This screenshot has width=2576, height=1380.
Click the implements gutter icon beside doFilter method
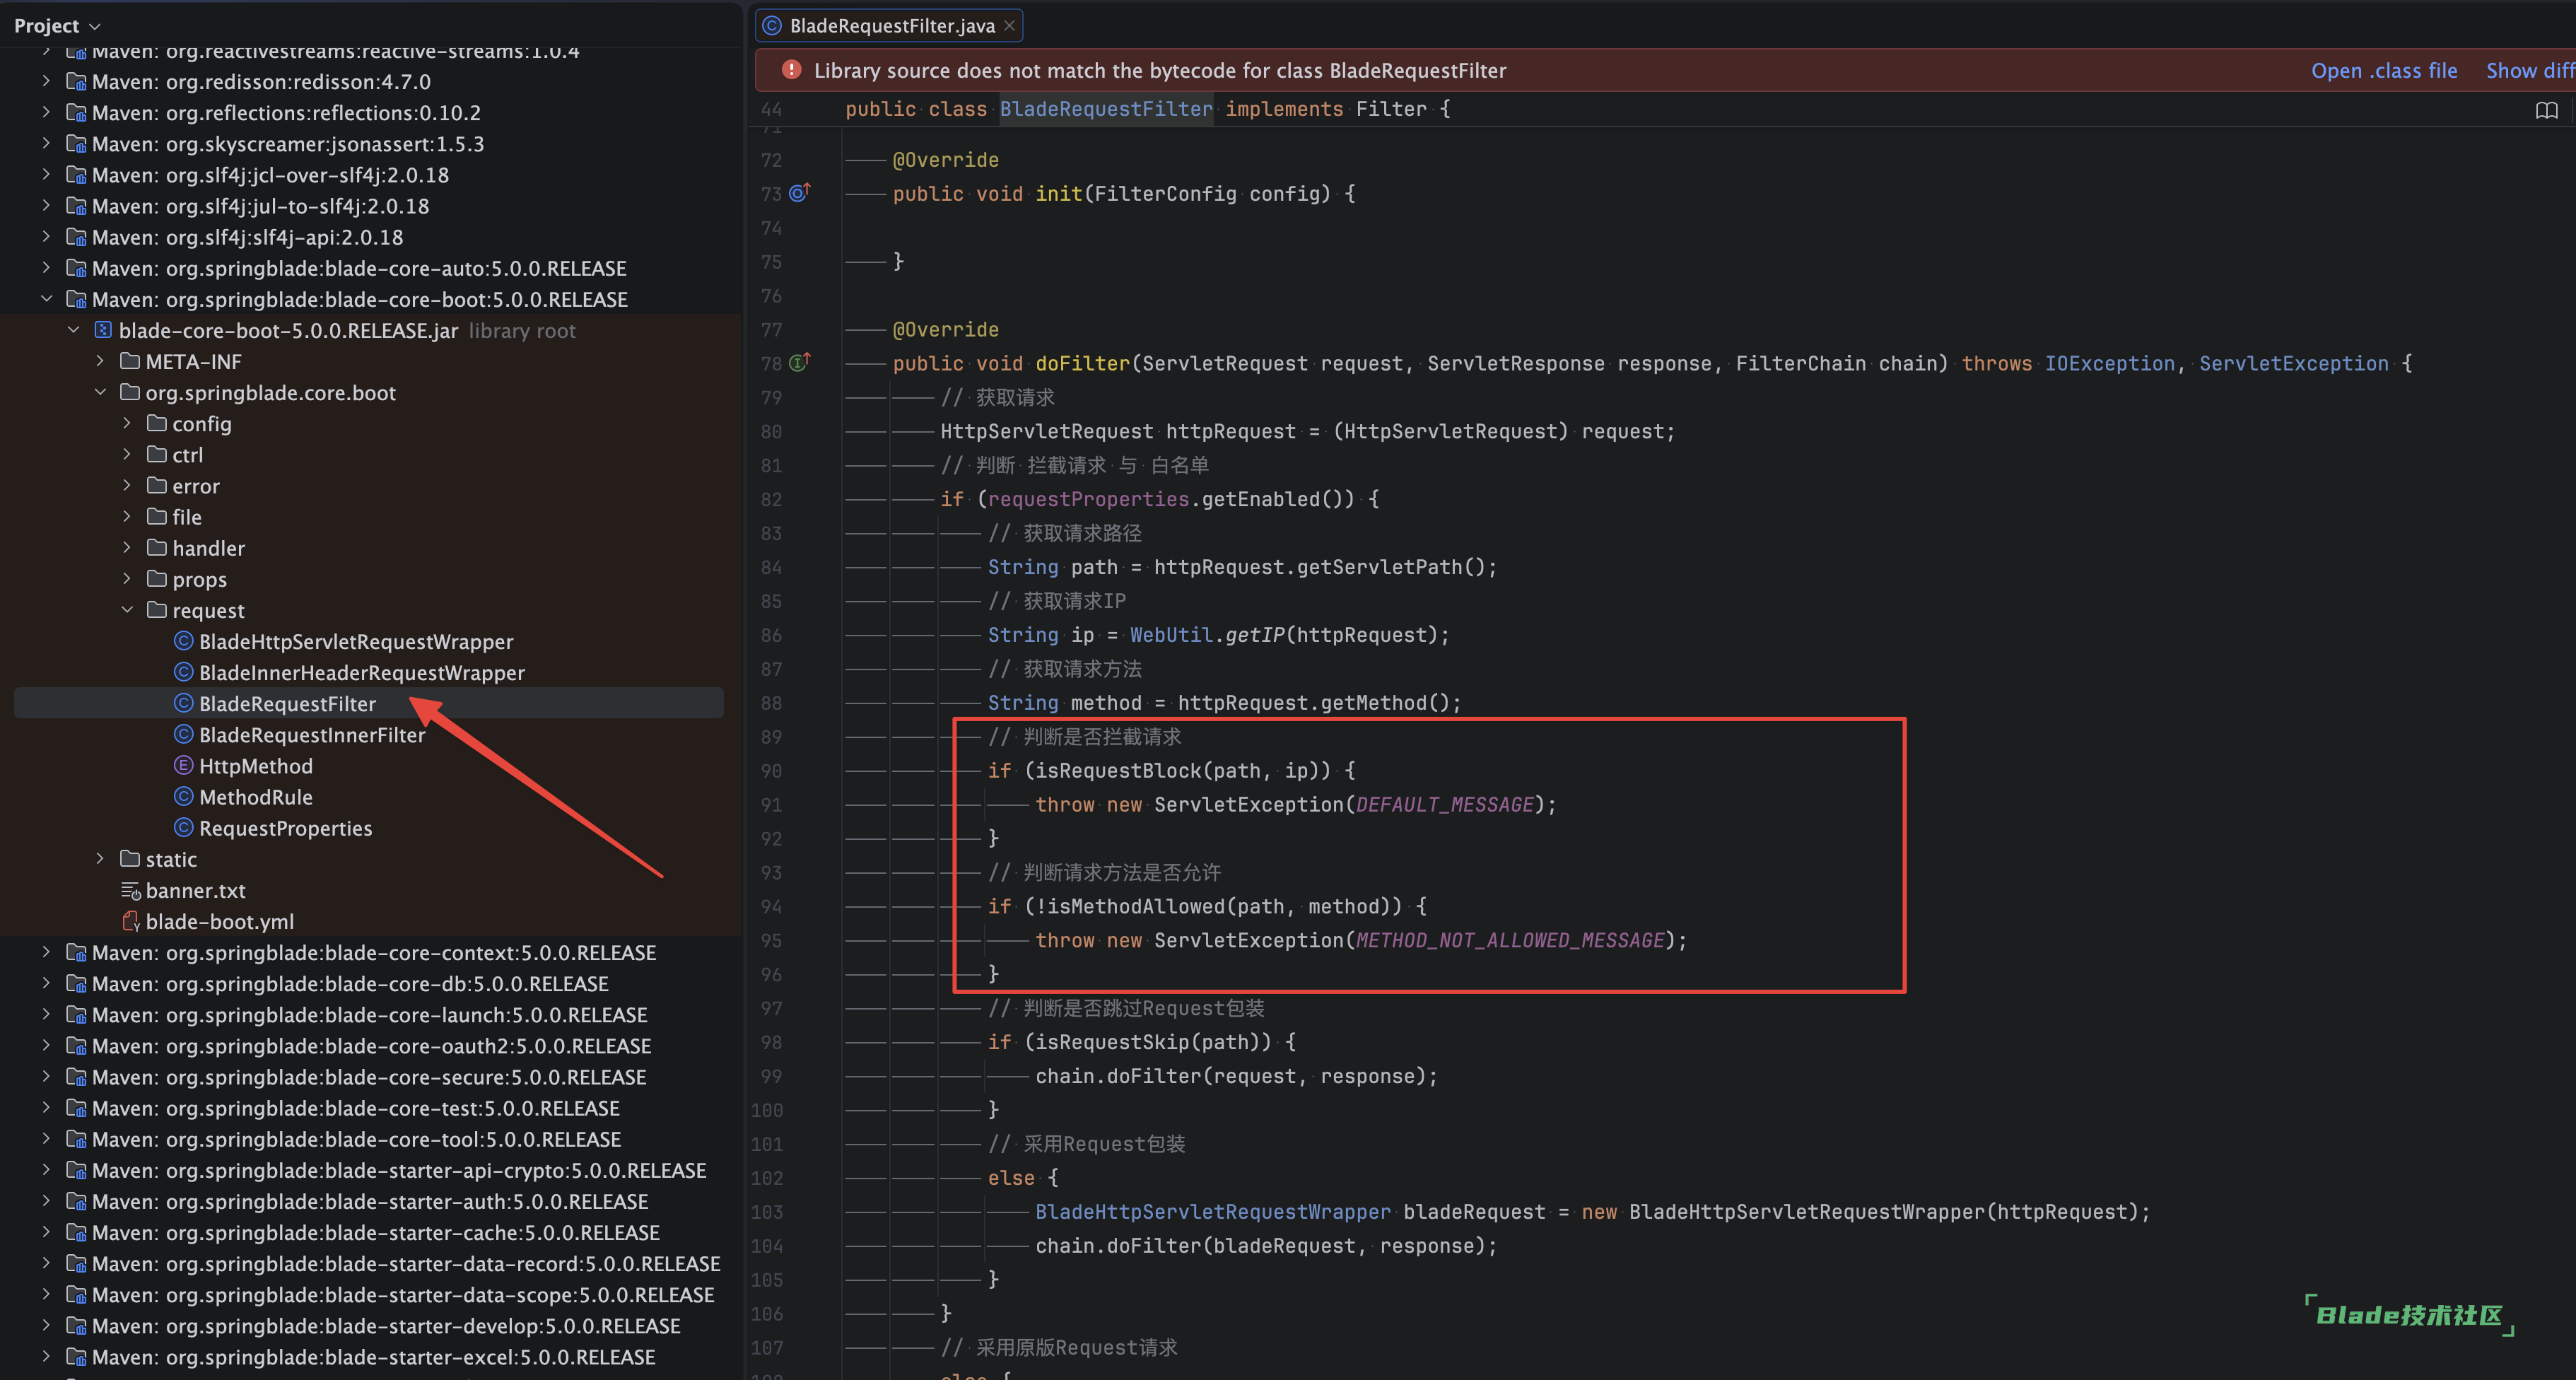[x=799, y=362]
